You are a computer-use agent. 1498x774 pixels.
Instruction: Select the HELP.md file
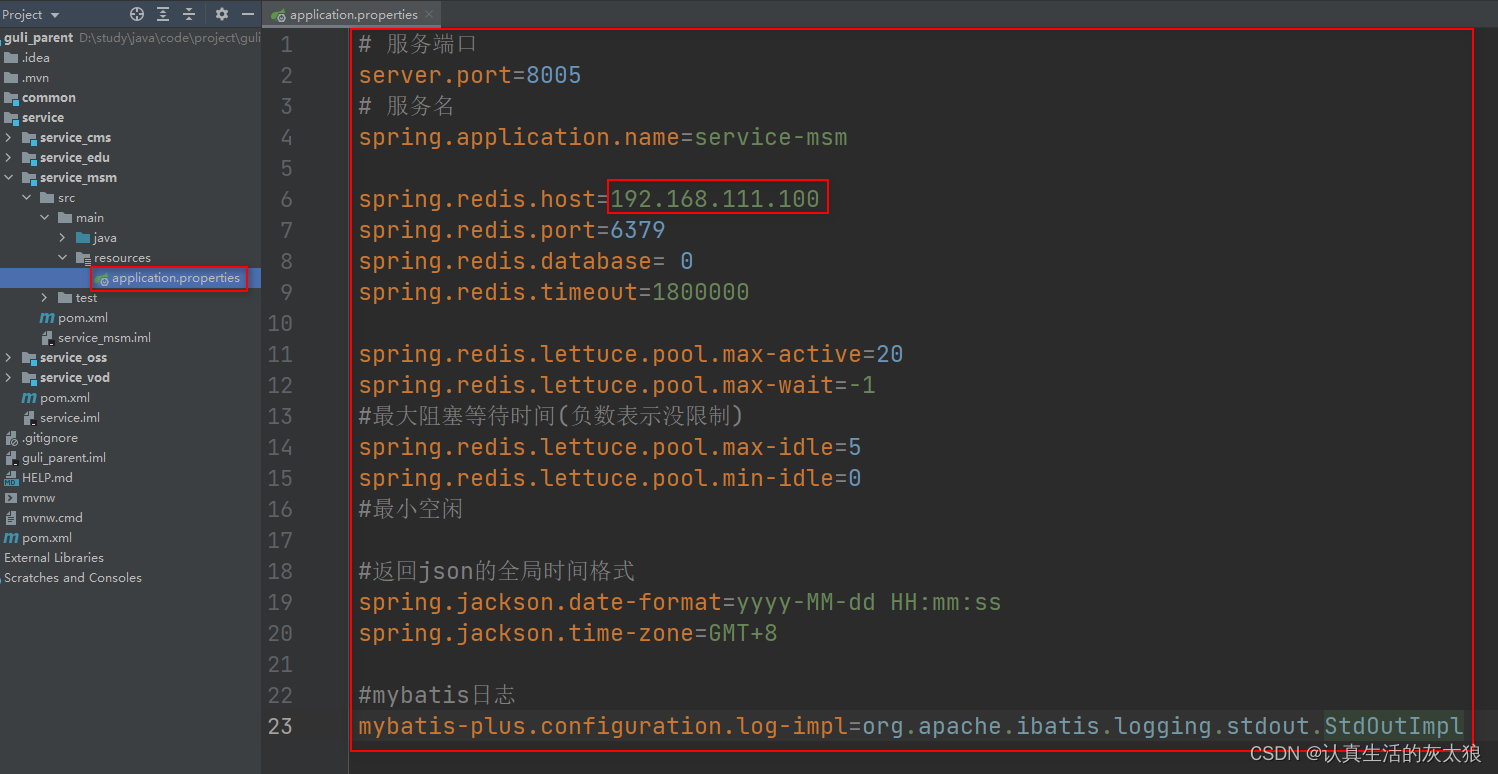pyautogui.click(x=38, y=477)
